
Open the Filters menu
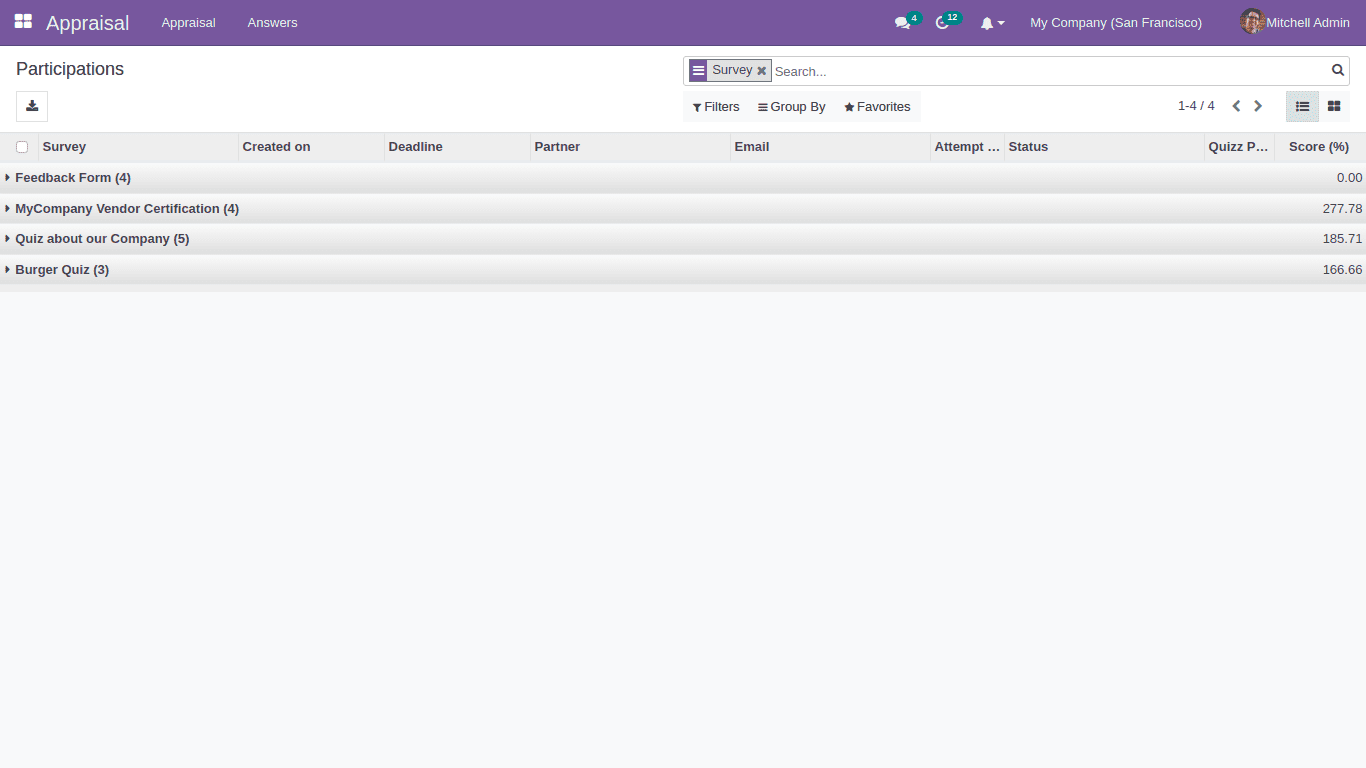point(715,106)
